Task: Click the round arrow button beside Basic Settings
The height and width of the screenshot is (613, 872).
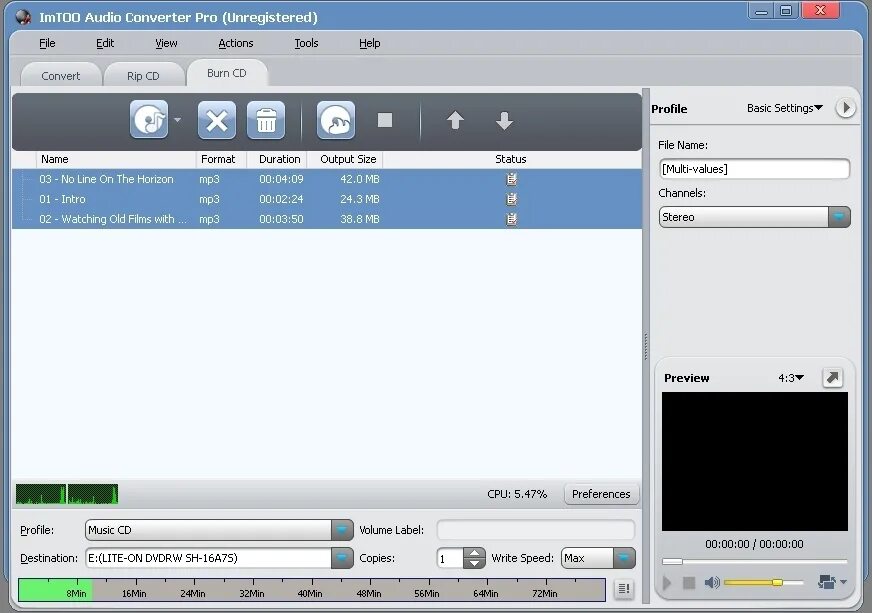Action: [845, 108]
